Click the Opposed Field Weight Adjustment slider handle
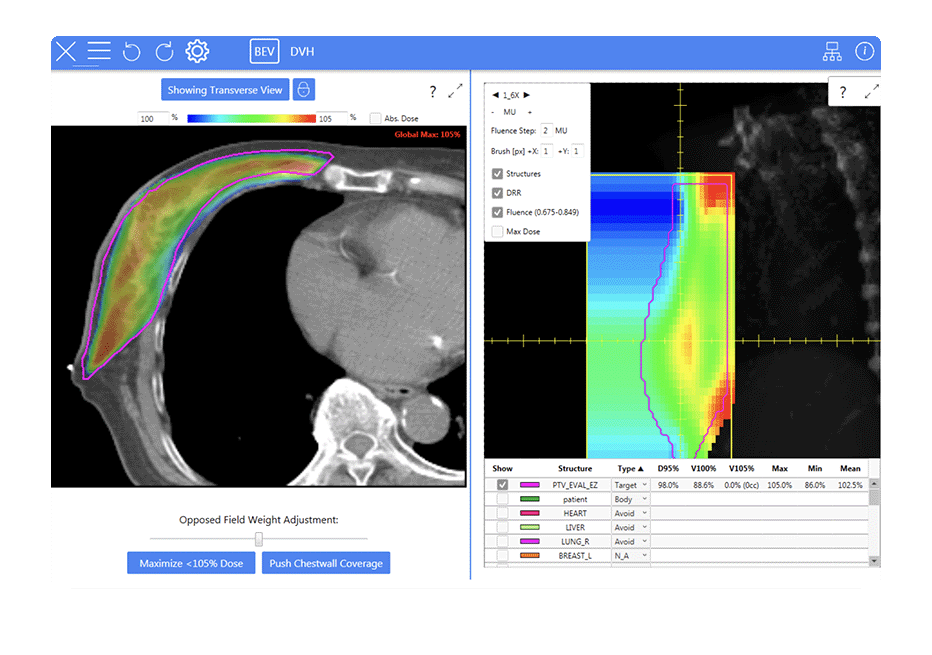 tap(259, 539)
